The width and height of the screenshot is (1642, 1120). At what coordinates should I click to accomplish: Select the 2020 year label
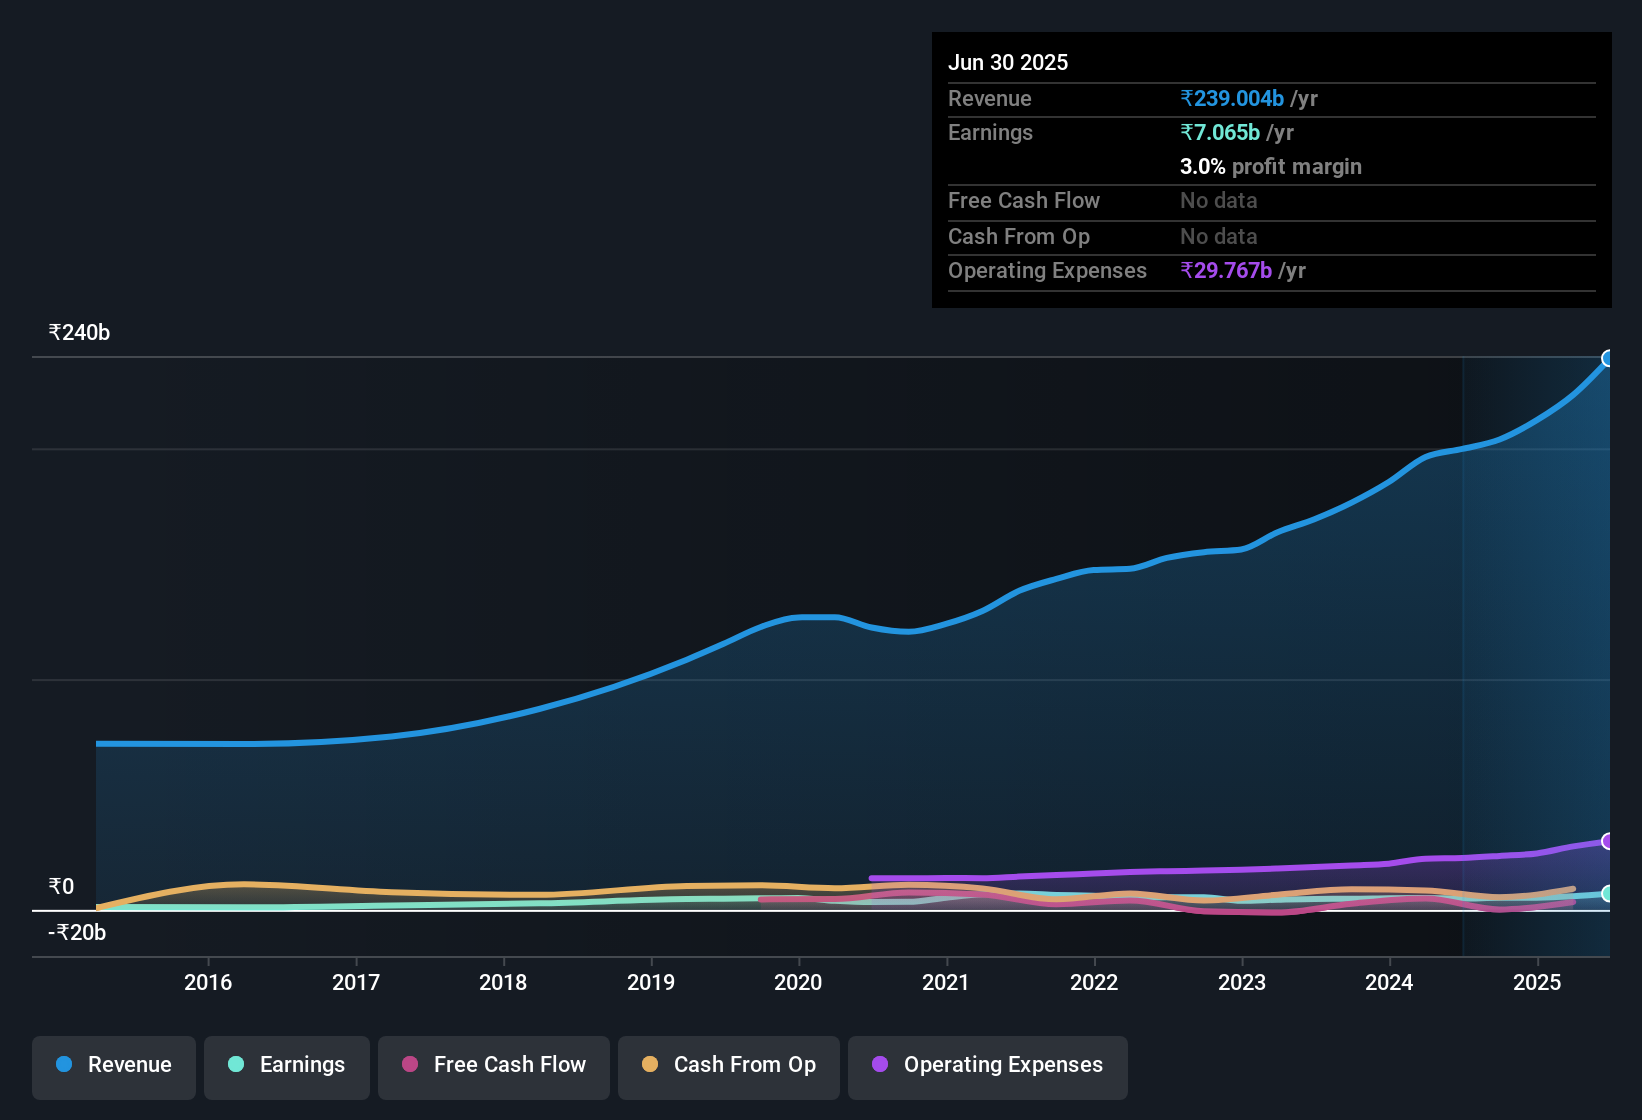(x=797, y=983)
